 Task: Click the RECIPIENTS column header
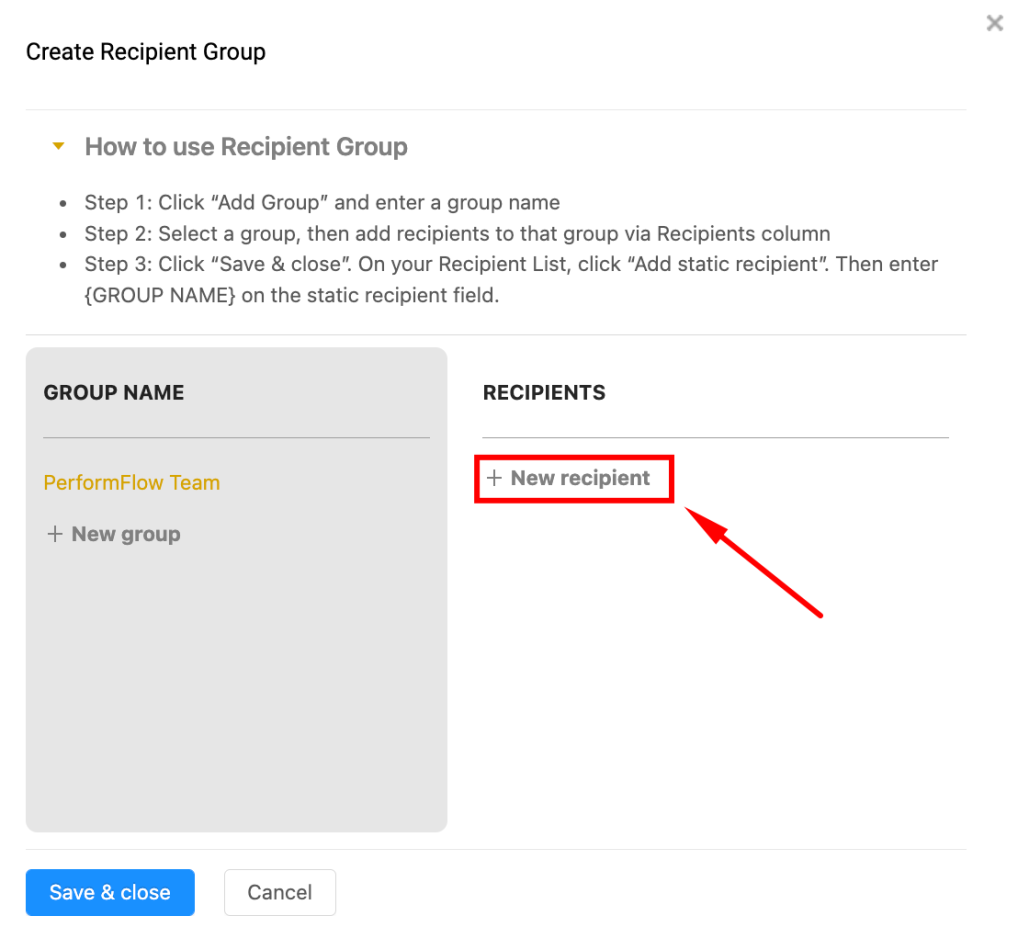tap(544, 392)
